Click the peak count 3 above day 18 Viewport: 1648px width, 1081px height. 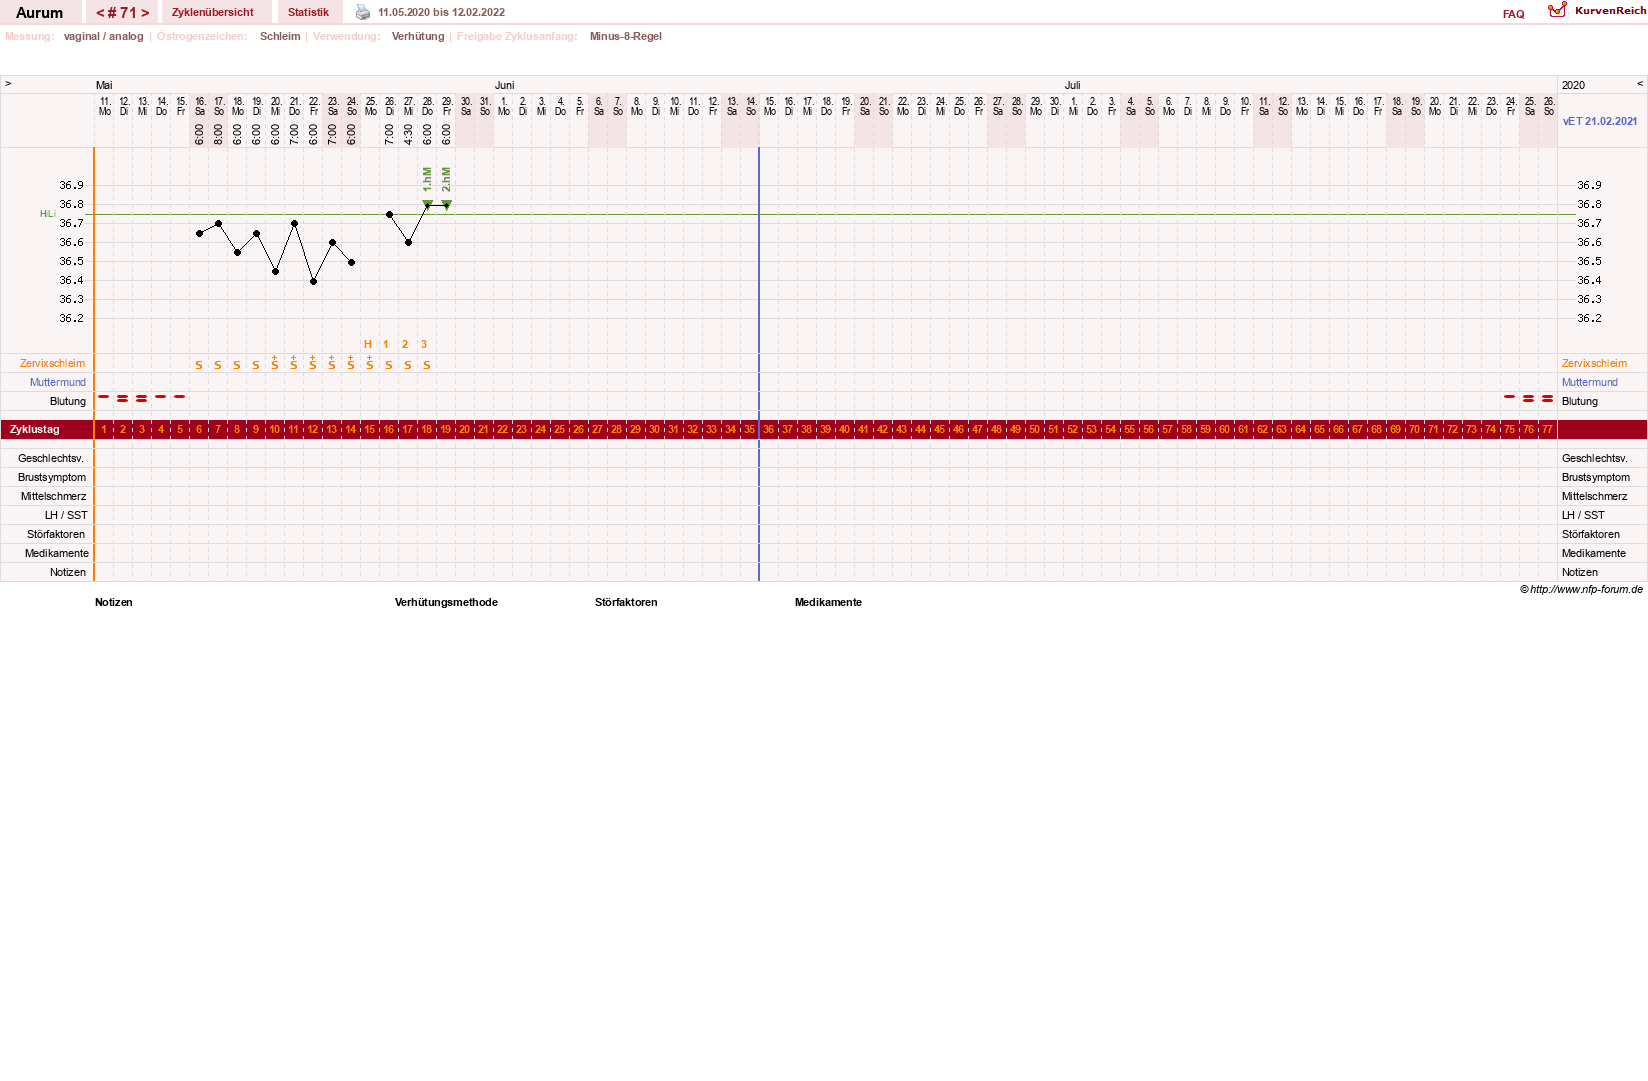pos(424,344)
